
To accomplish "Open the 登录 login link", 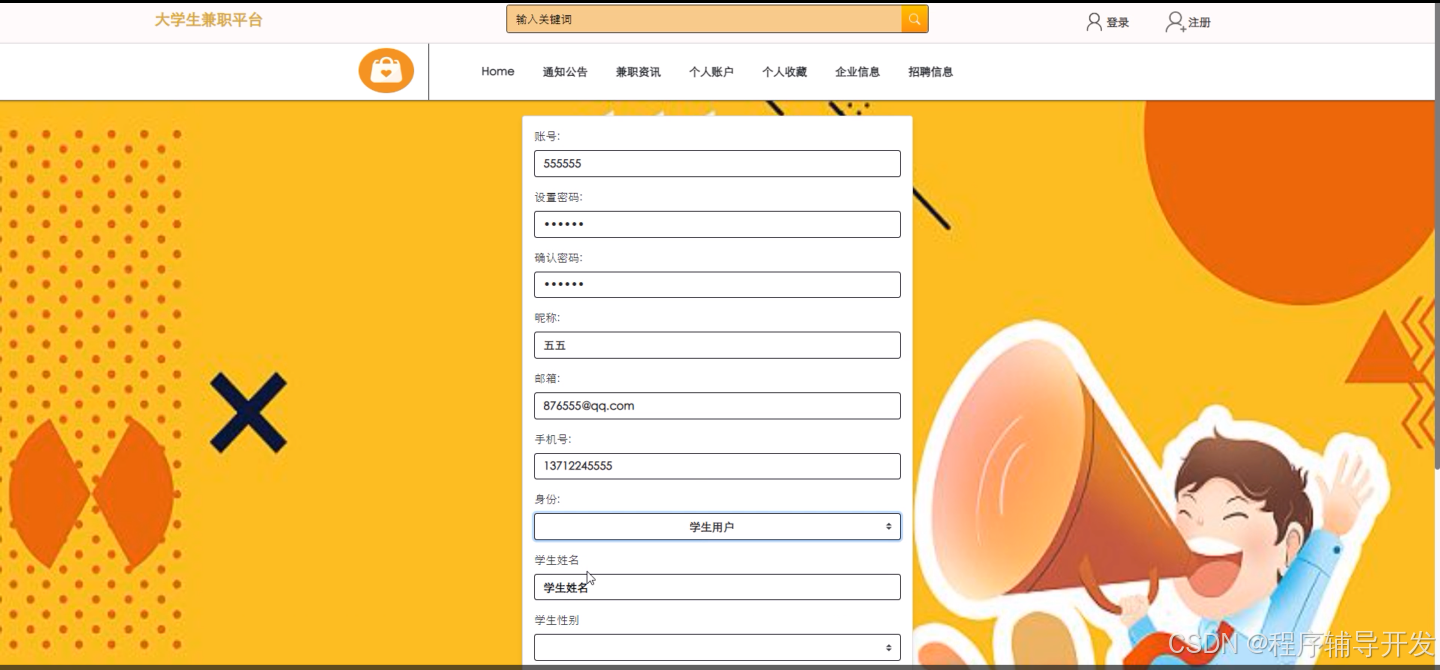I will 1117,22.
